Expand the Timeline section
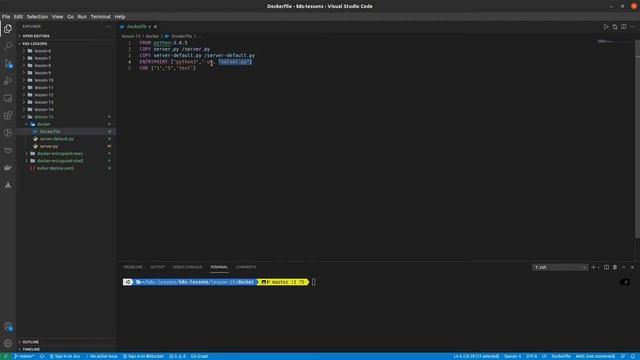640x360 pixels. click(31, 349)
